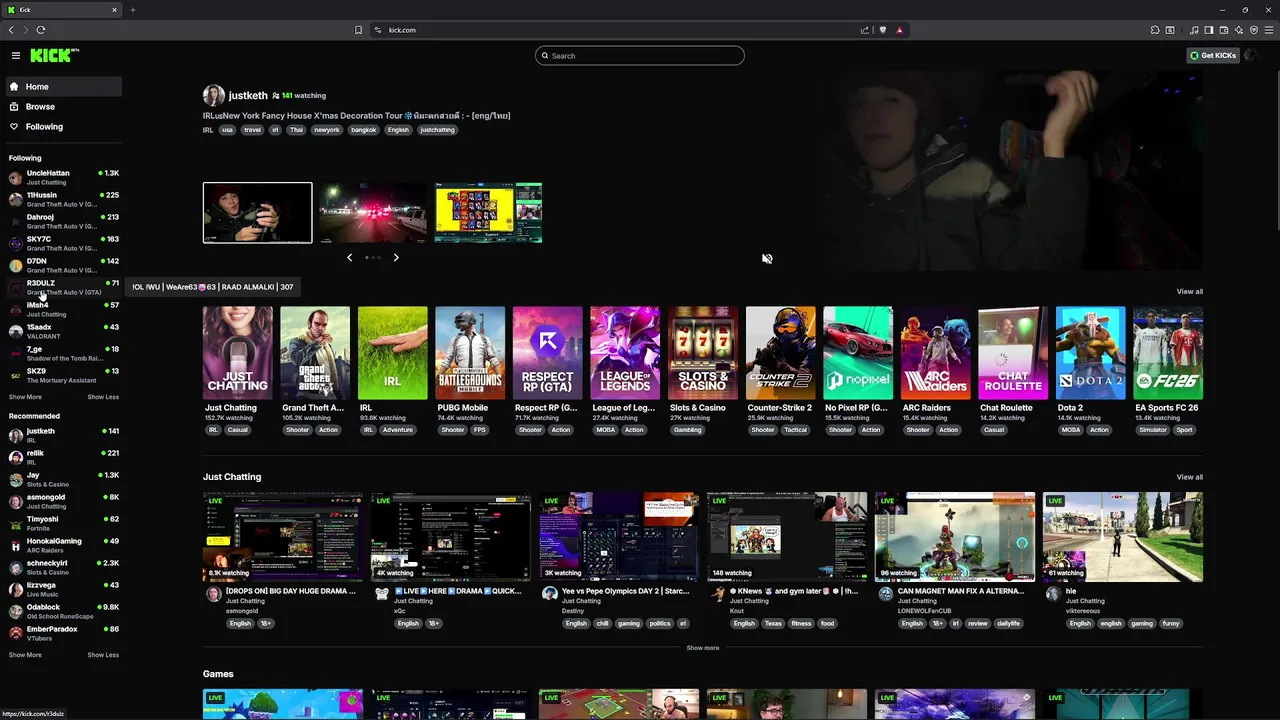Open the Kick hamburger sidebar menu
Viewport: 1280px width, 720px height.
16,56
